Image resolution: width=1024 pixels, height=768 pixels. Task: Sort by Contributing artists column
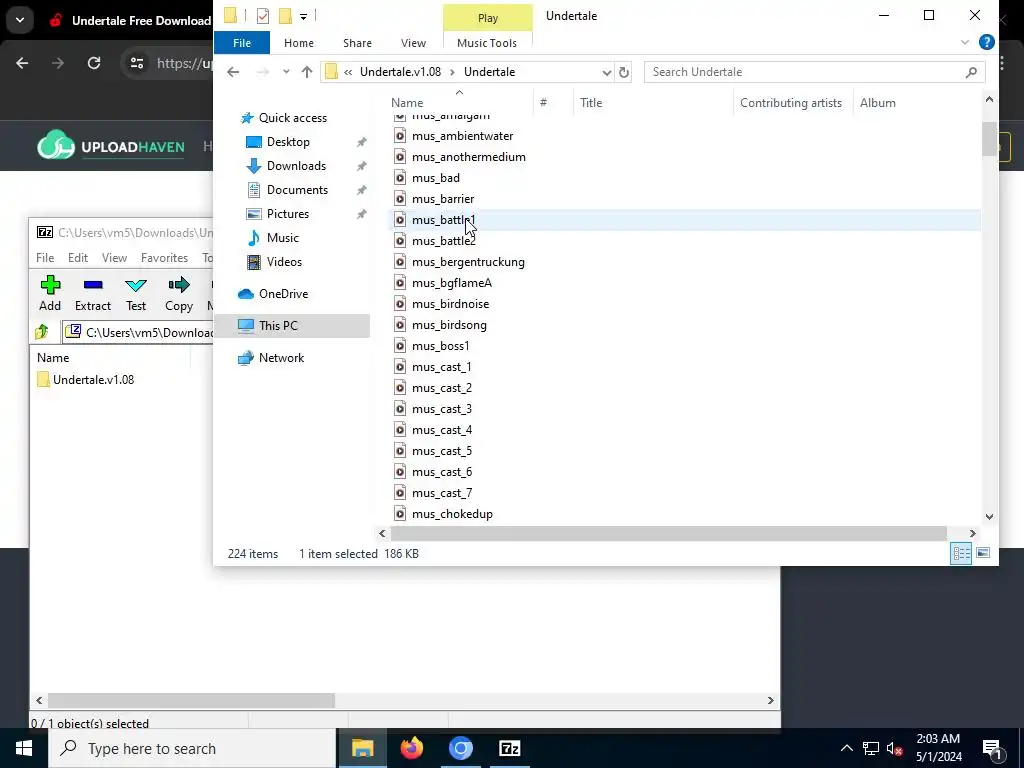pyautogui.click(x=792, y=103)
